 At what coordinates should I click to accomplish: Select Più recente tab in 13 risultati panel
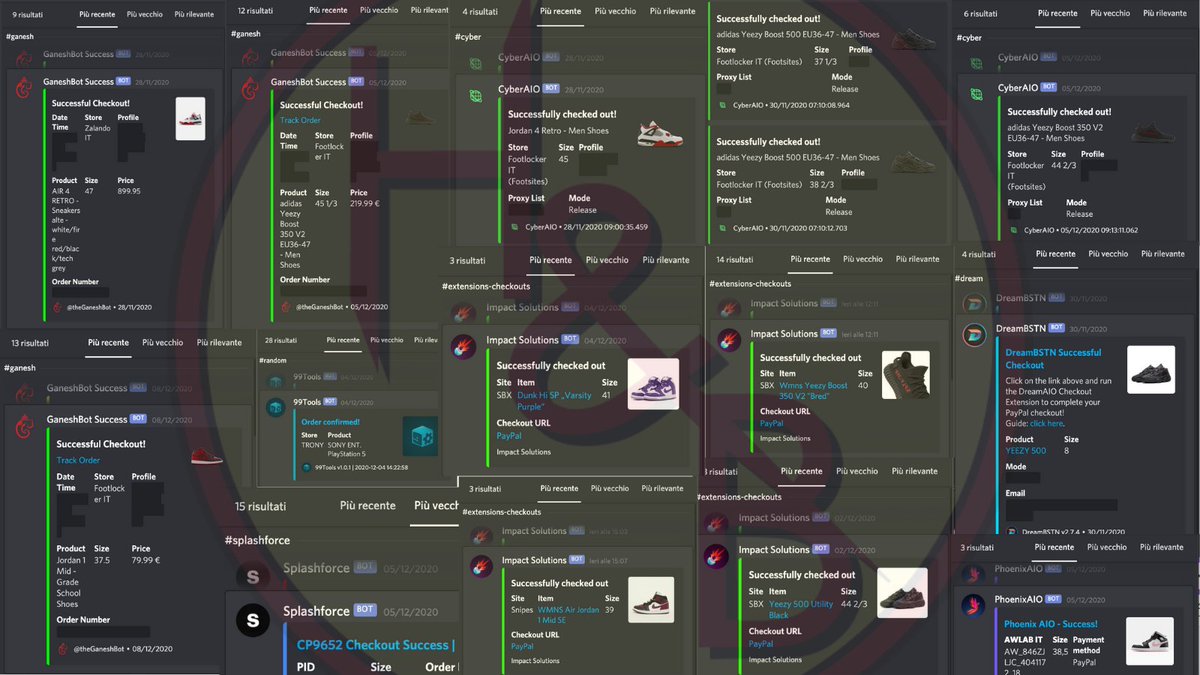(108, 343)
